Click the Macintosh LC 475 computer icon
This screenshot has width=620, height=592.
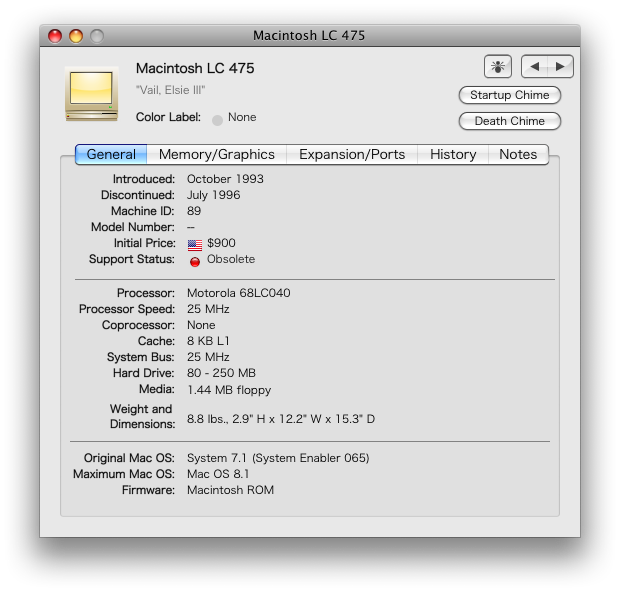click(92, 94)
